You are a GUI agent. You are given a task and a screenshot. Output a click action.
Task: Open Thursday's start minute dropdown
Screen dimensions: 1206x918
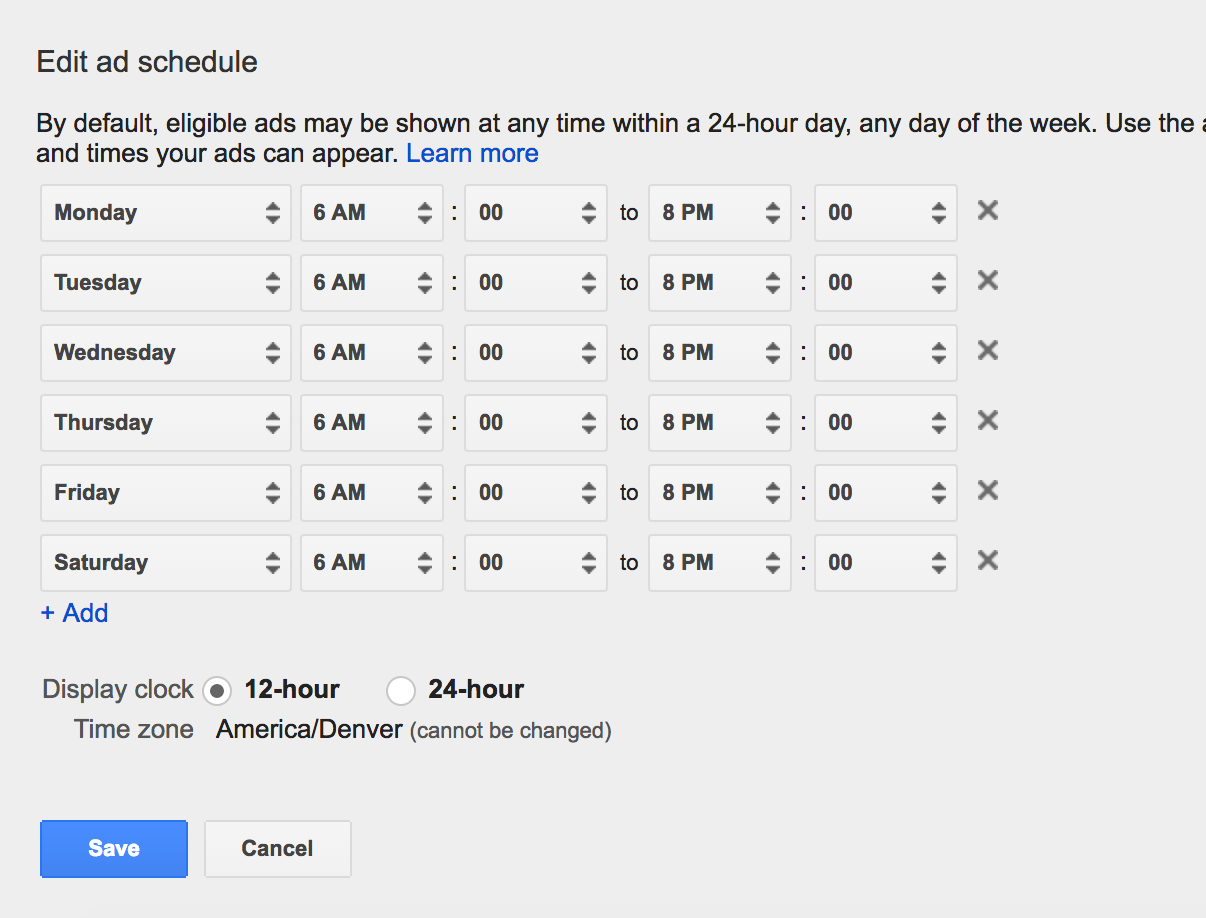pos(535,422)
